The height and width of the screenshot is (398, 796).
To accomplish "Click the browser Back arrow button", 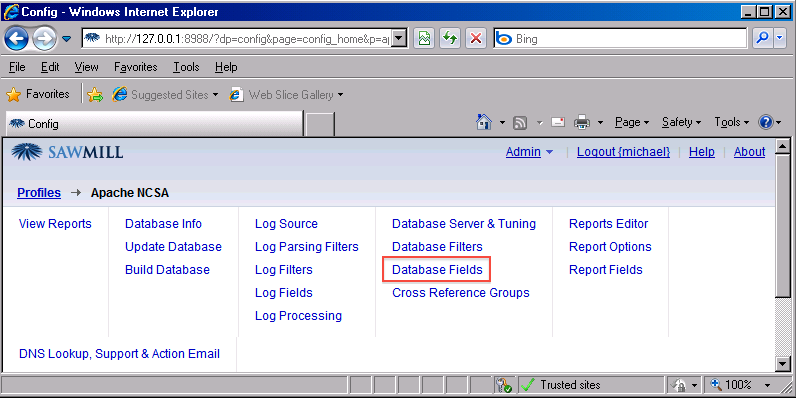I will [16, 38].
